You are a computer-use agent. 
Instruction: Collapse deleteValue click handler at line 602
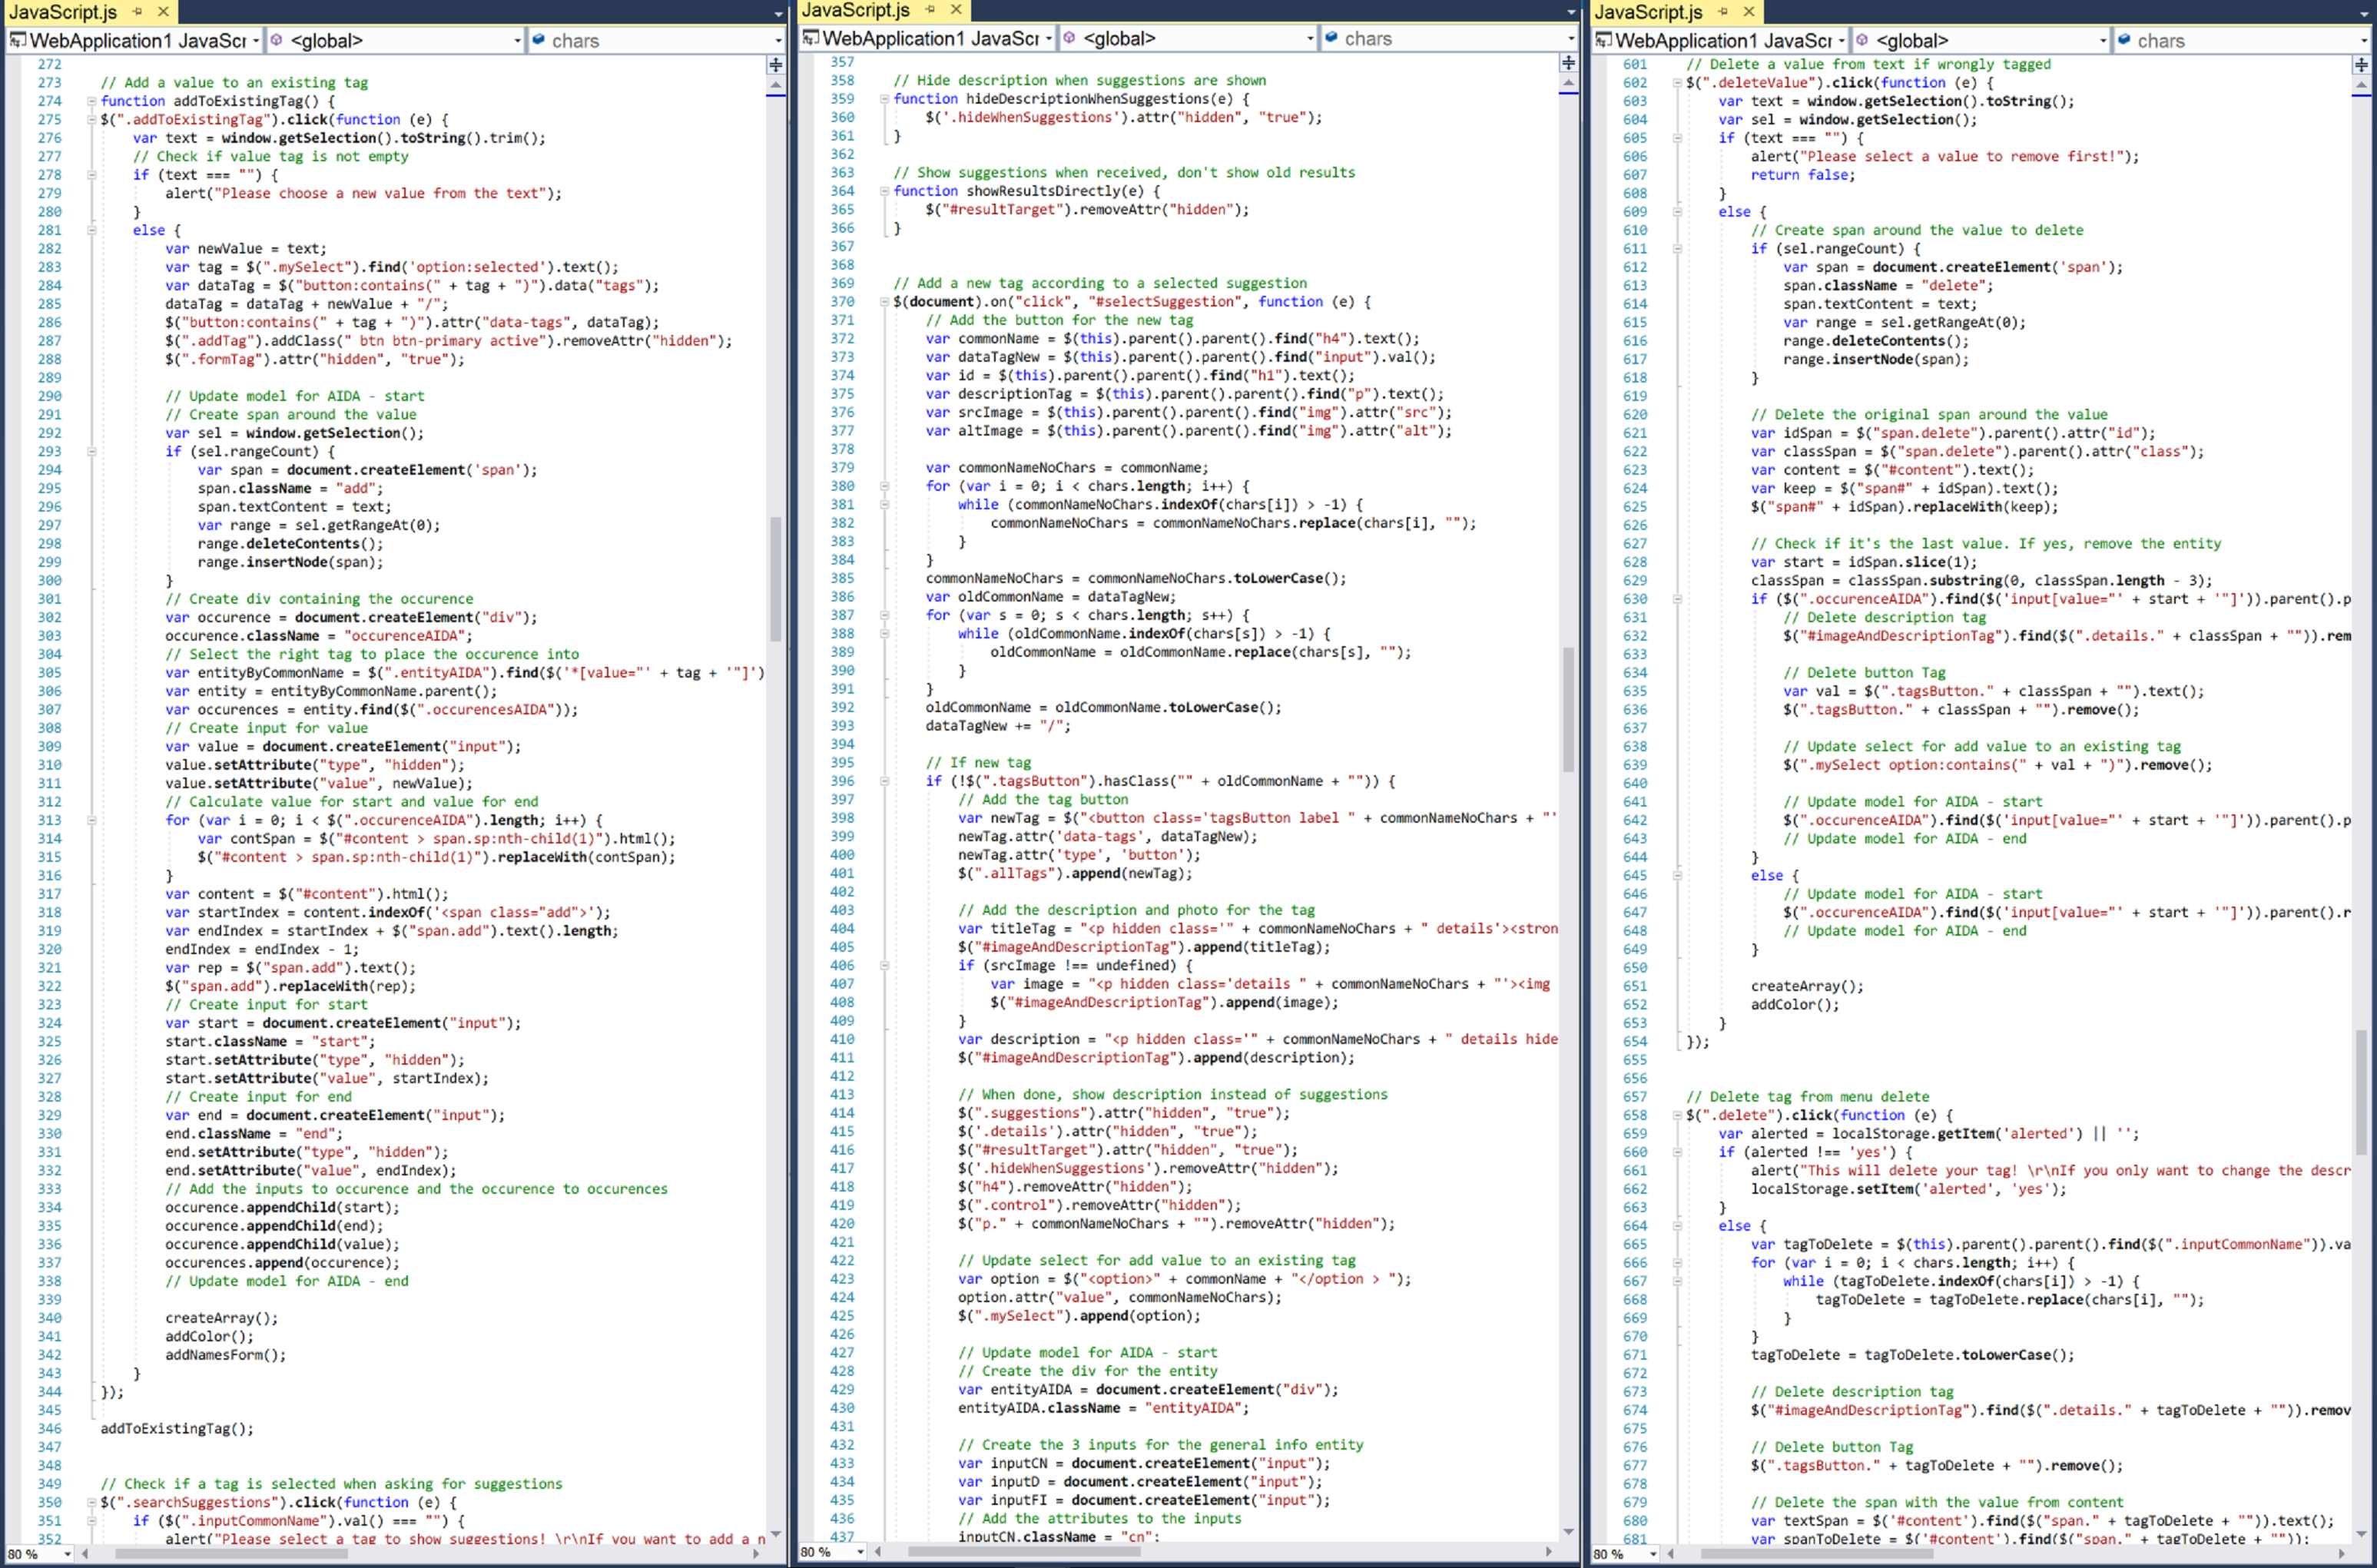1677,83
